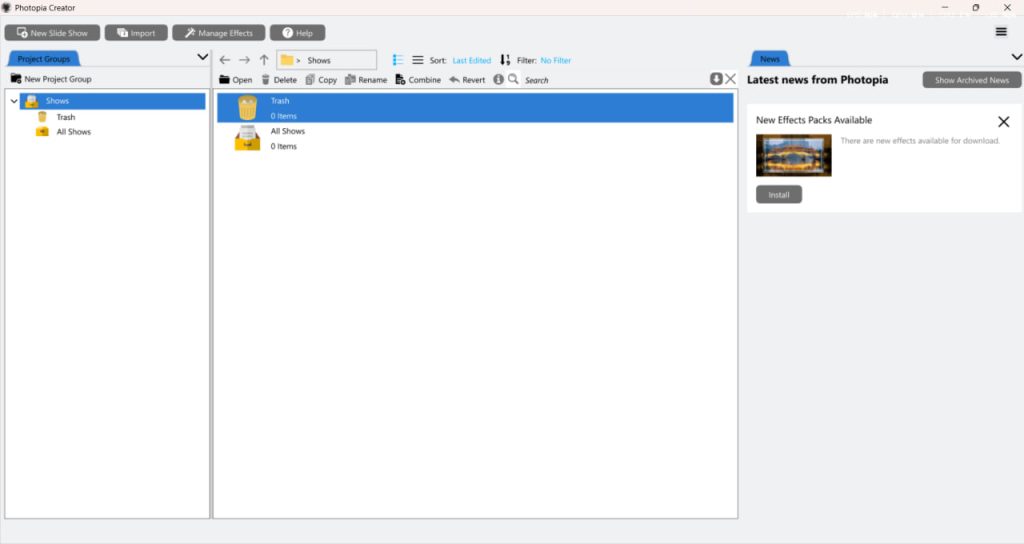Screen dimensions: 1024x544
Task: Click the Trash icon in project tree
Action: point(42,117)
